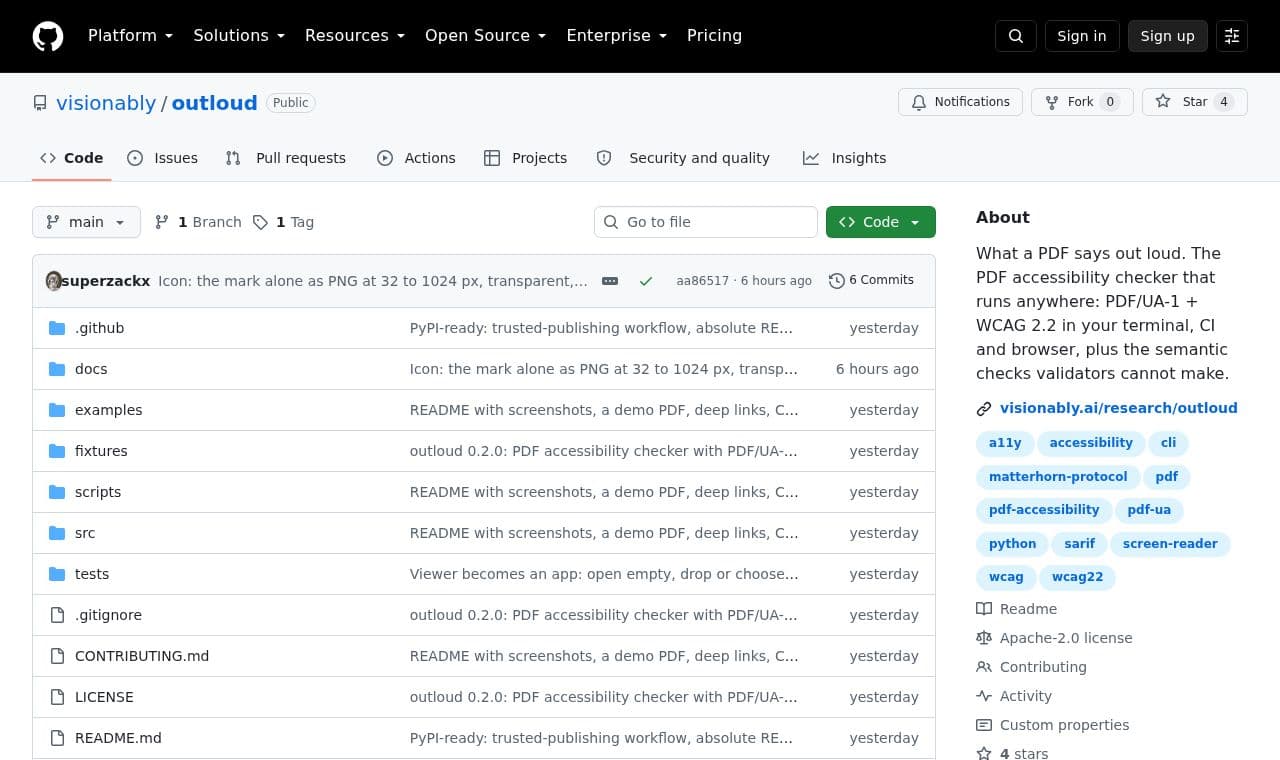Open the Enterprise dropdown menu
Screen dimensions: 1280x760
click(x=616, y=36)
